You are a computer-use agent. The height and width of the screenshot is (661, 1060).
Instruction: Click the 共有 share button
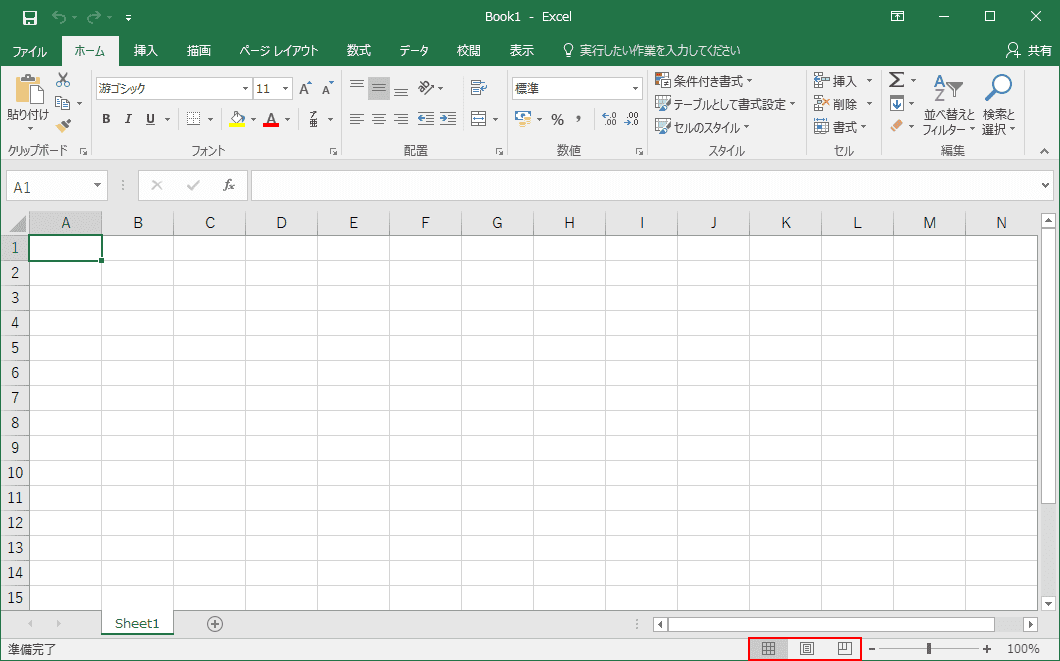pos(1029,51)
